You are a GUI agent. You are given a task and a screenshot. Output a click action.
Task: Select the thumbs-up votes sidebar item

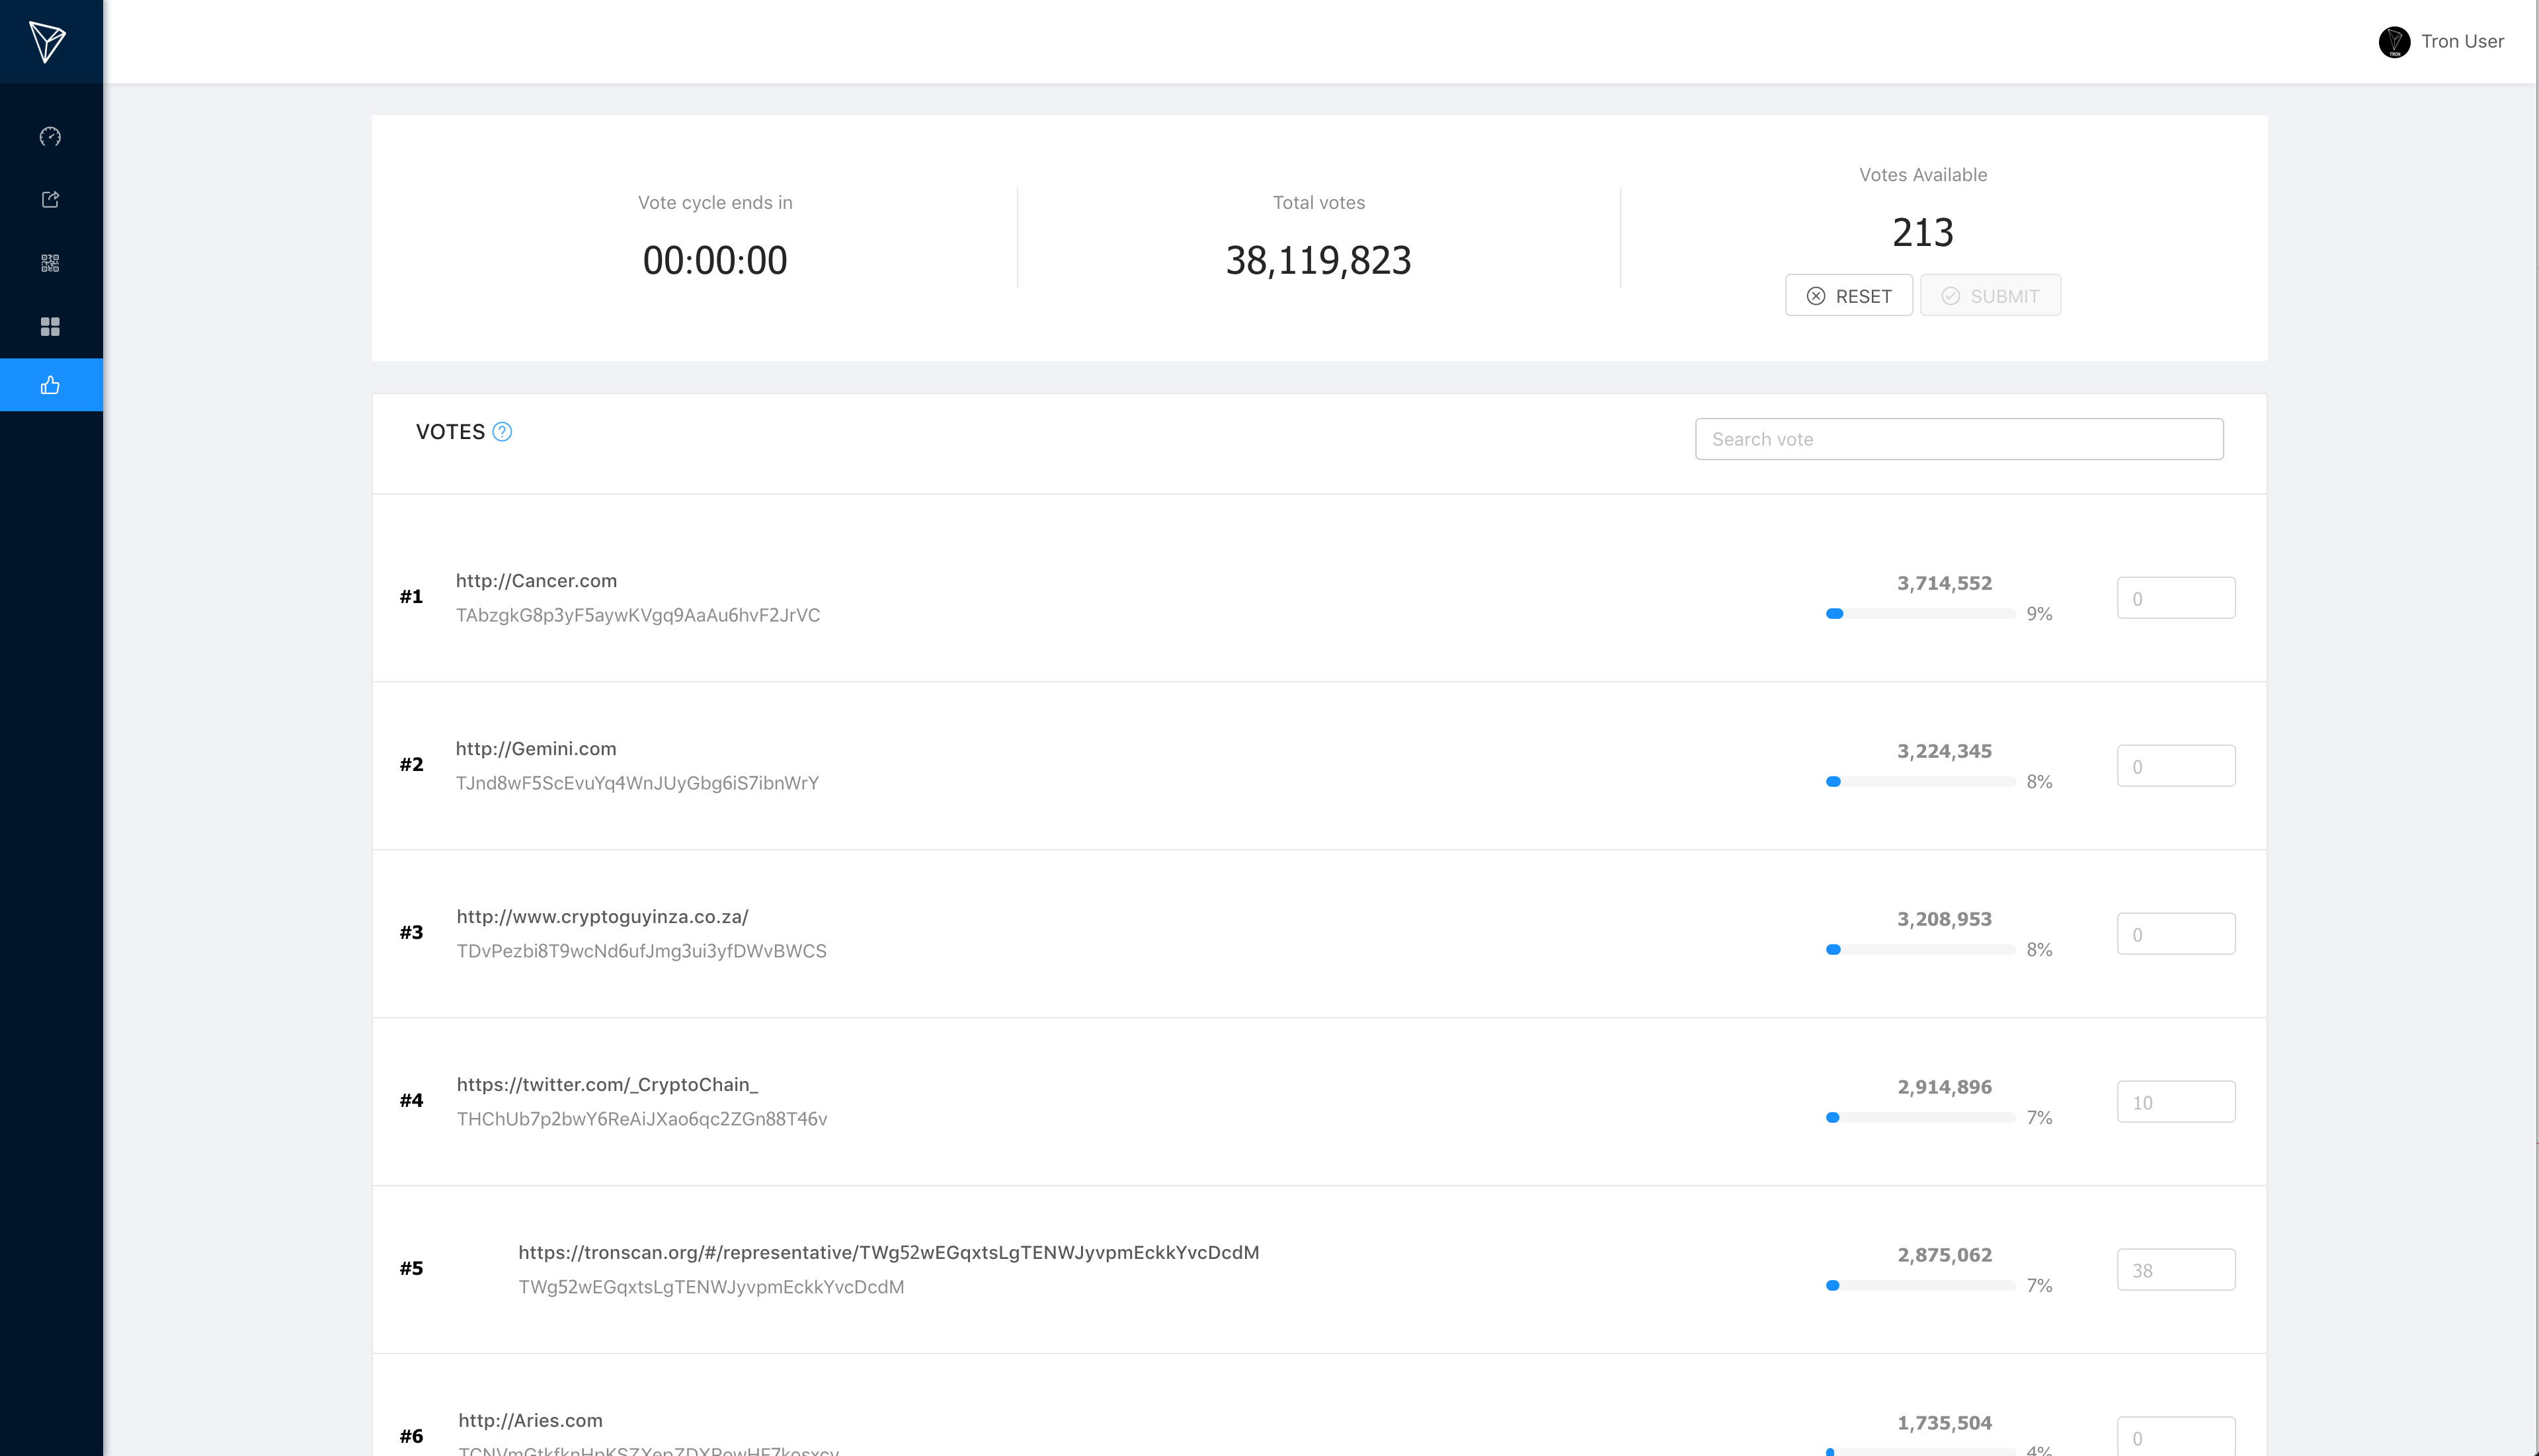coord(51,385)
